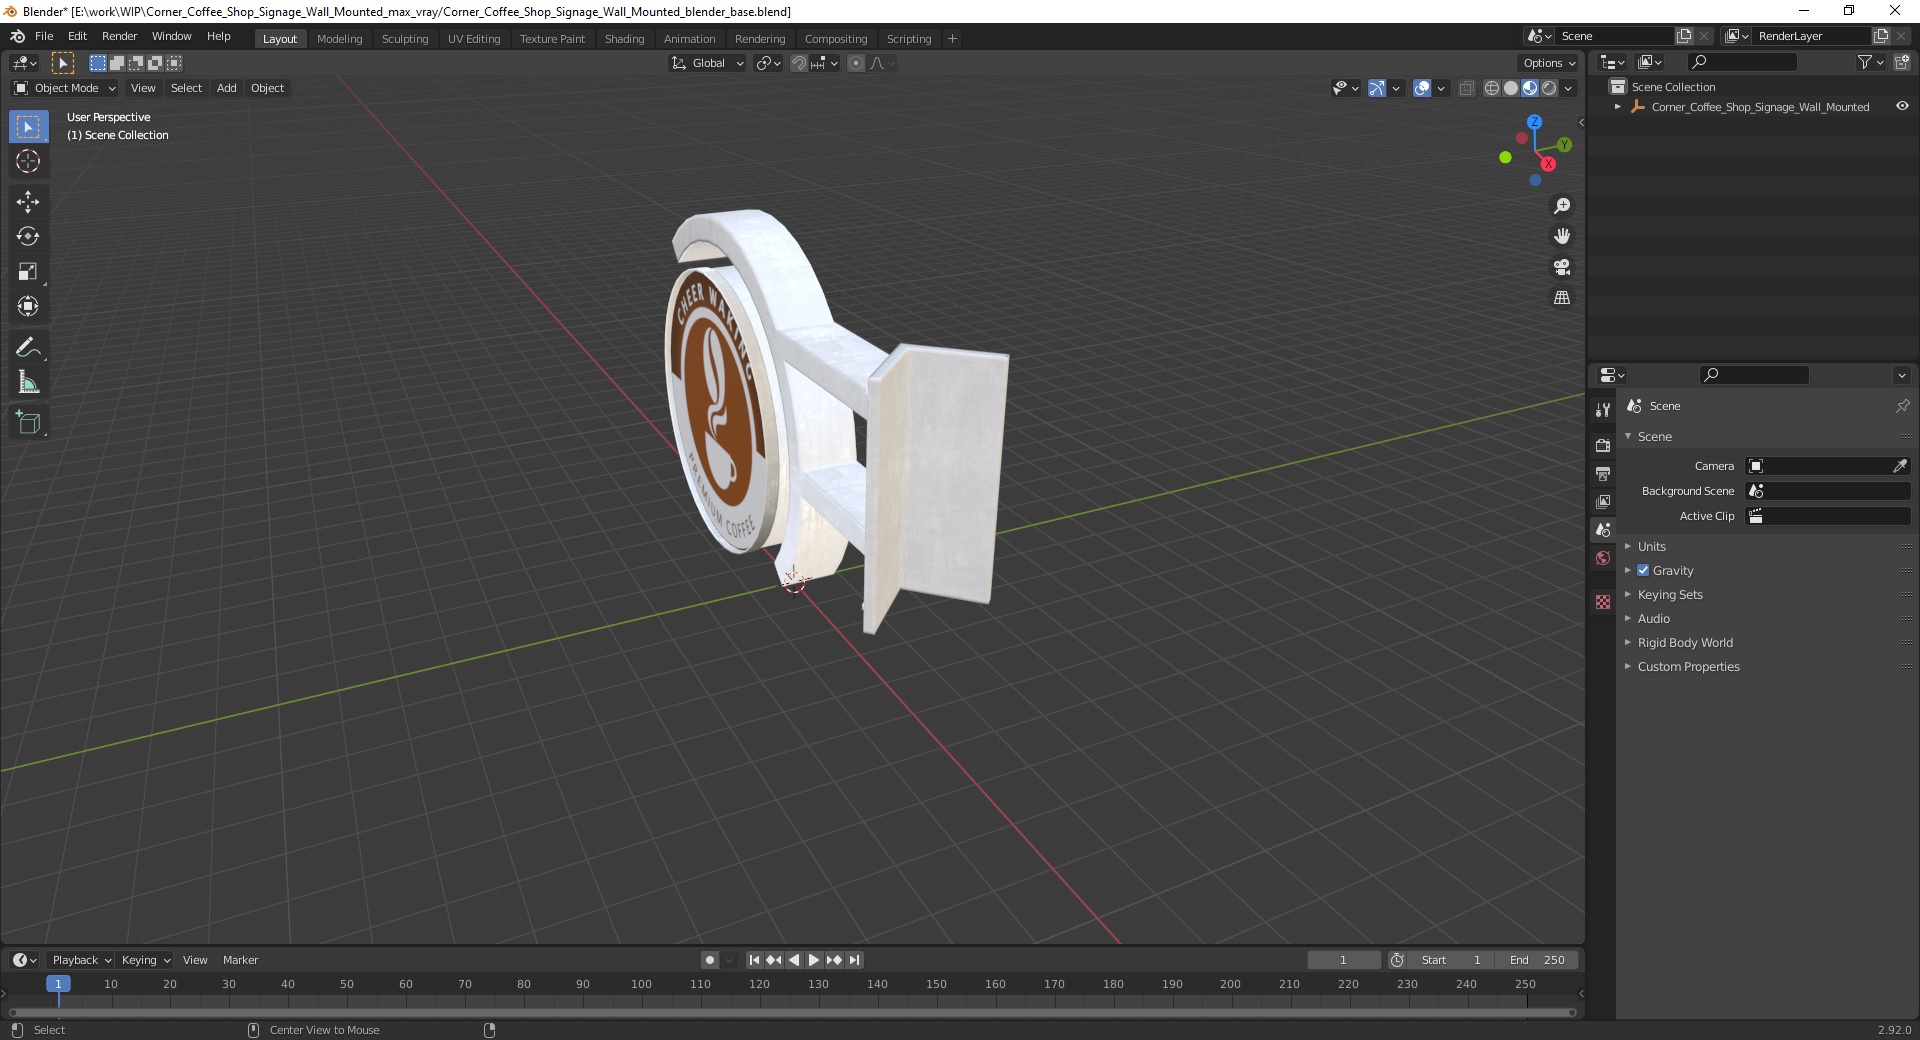Open the File menu
This screenshot has width=1920, height=1040.
(x=44, y=36)
